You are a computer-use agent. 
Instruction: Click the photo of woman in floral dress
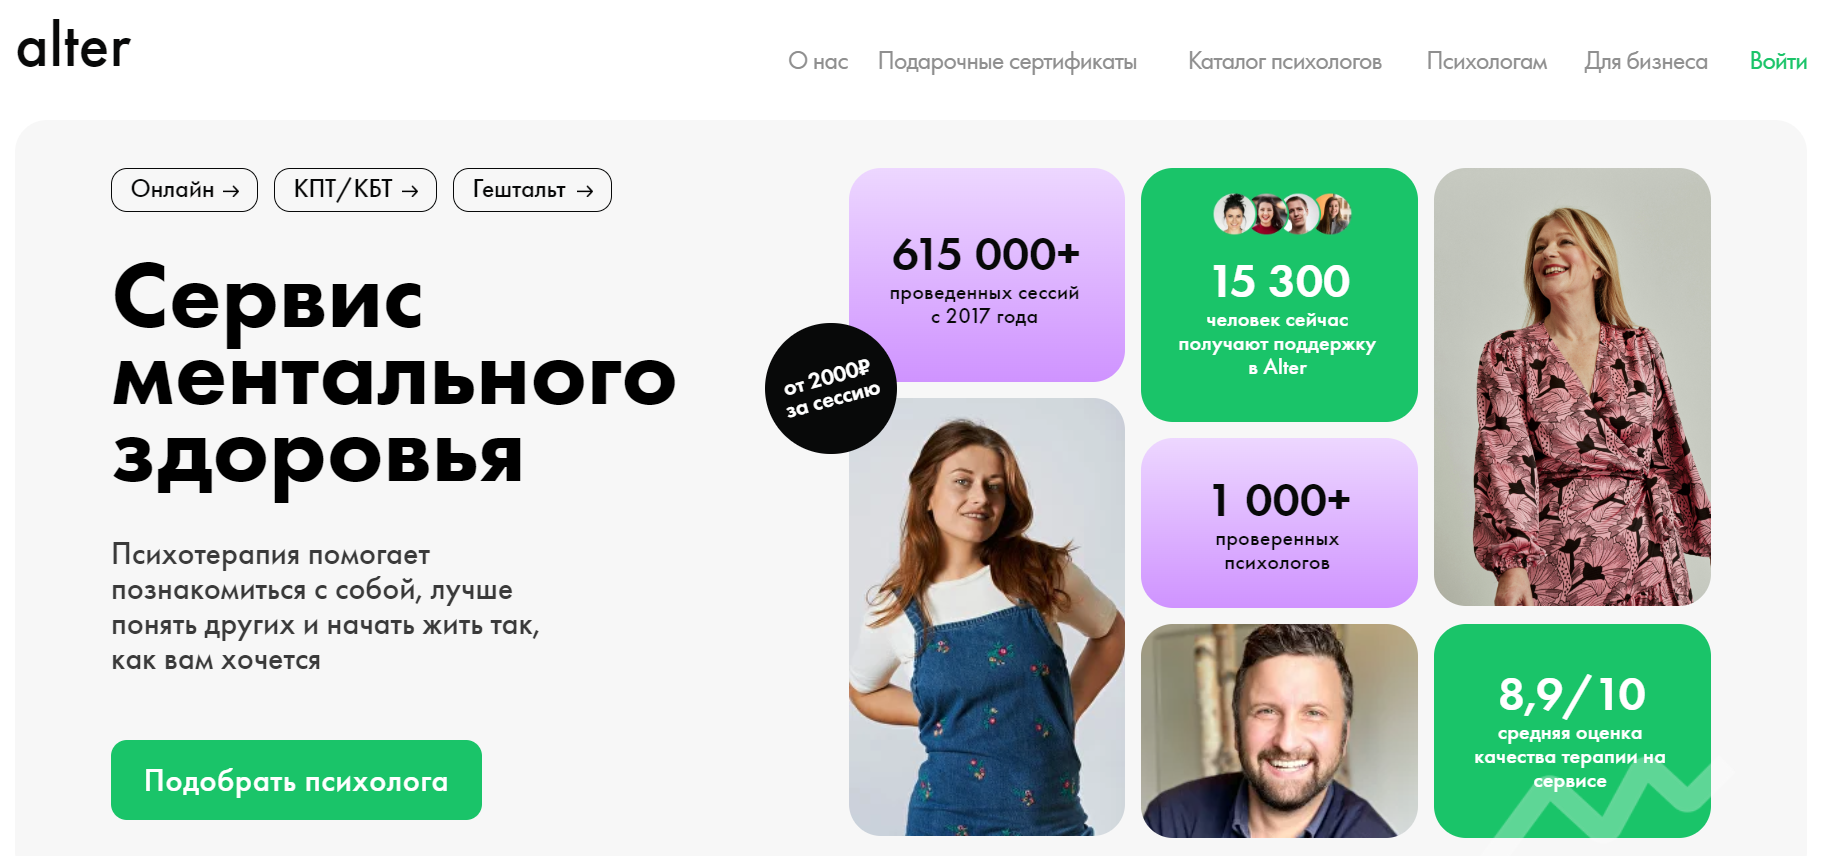(1572, 387)
